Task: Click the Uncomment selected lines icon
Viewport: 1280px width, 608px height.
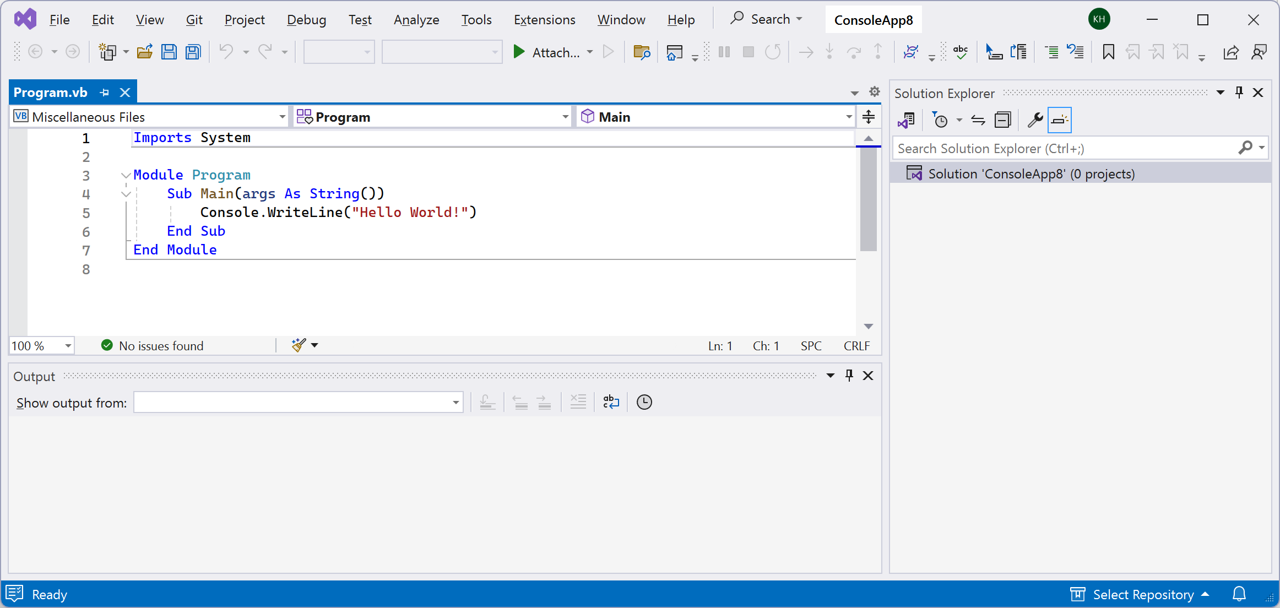Action: (1075, 52)
